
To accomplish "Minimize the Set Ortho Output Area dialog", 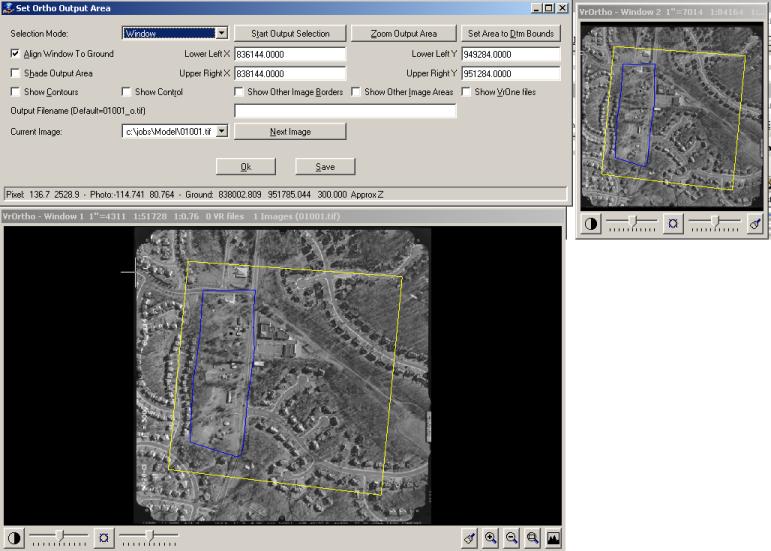I will [x=537, y=8].
